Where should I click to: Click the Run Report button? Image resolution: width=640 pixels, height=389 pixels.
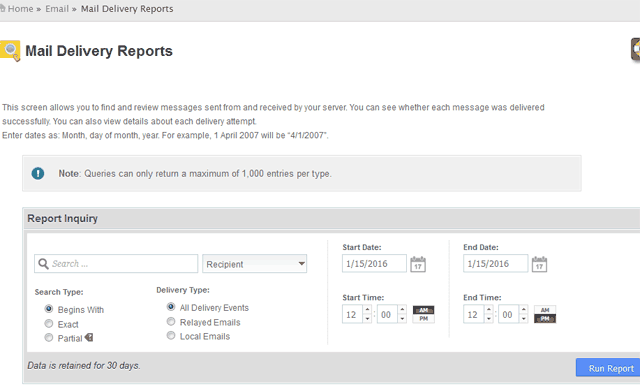609,368
